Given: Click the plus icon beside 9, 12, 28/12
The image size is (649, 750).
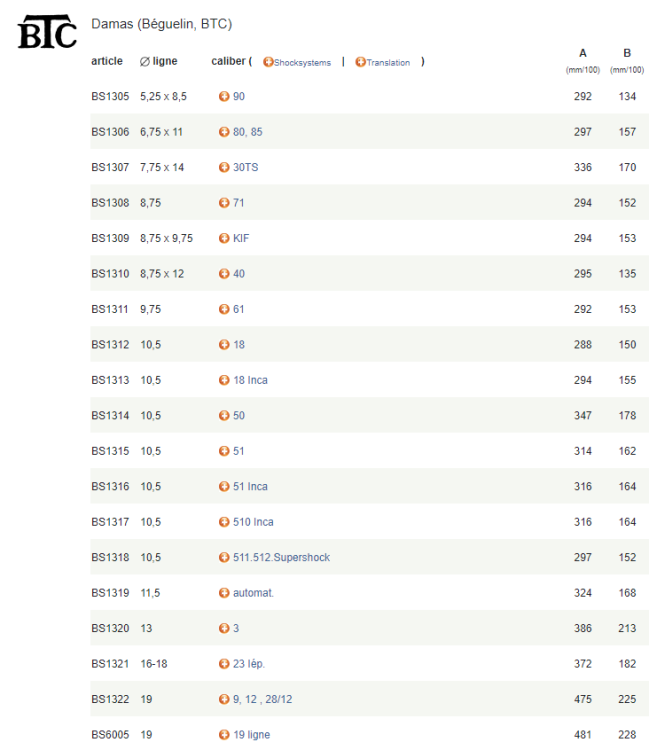Looking at the screenshot, I should point(224,699).
